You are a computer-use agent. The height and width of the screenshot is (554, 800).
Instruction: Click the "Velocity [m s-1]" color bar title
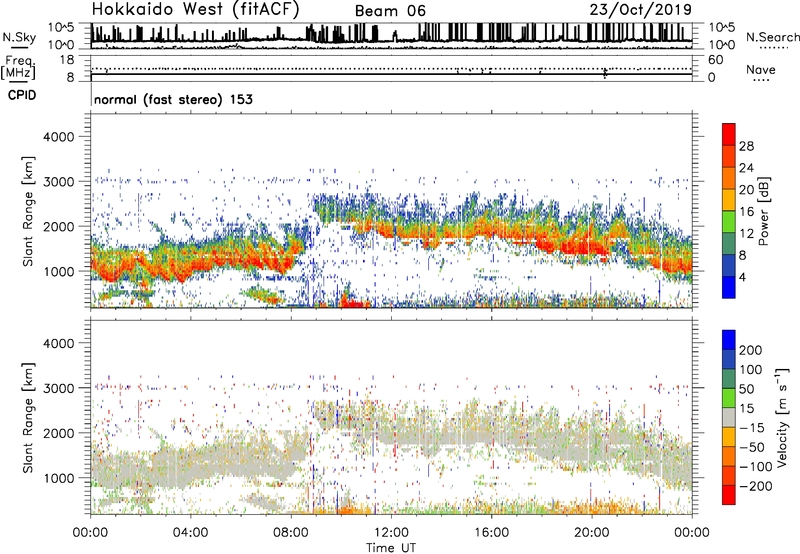pos(782,417)
